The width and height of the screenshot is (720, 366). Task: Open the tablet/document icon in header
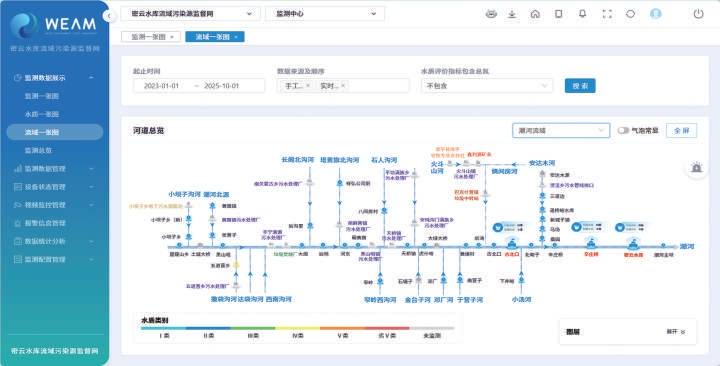(x=558, y=14)
